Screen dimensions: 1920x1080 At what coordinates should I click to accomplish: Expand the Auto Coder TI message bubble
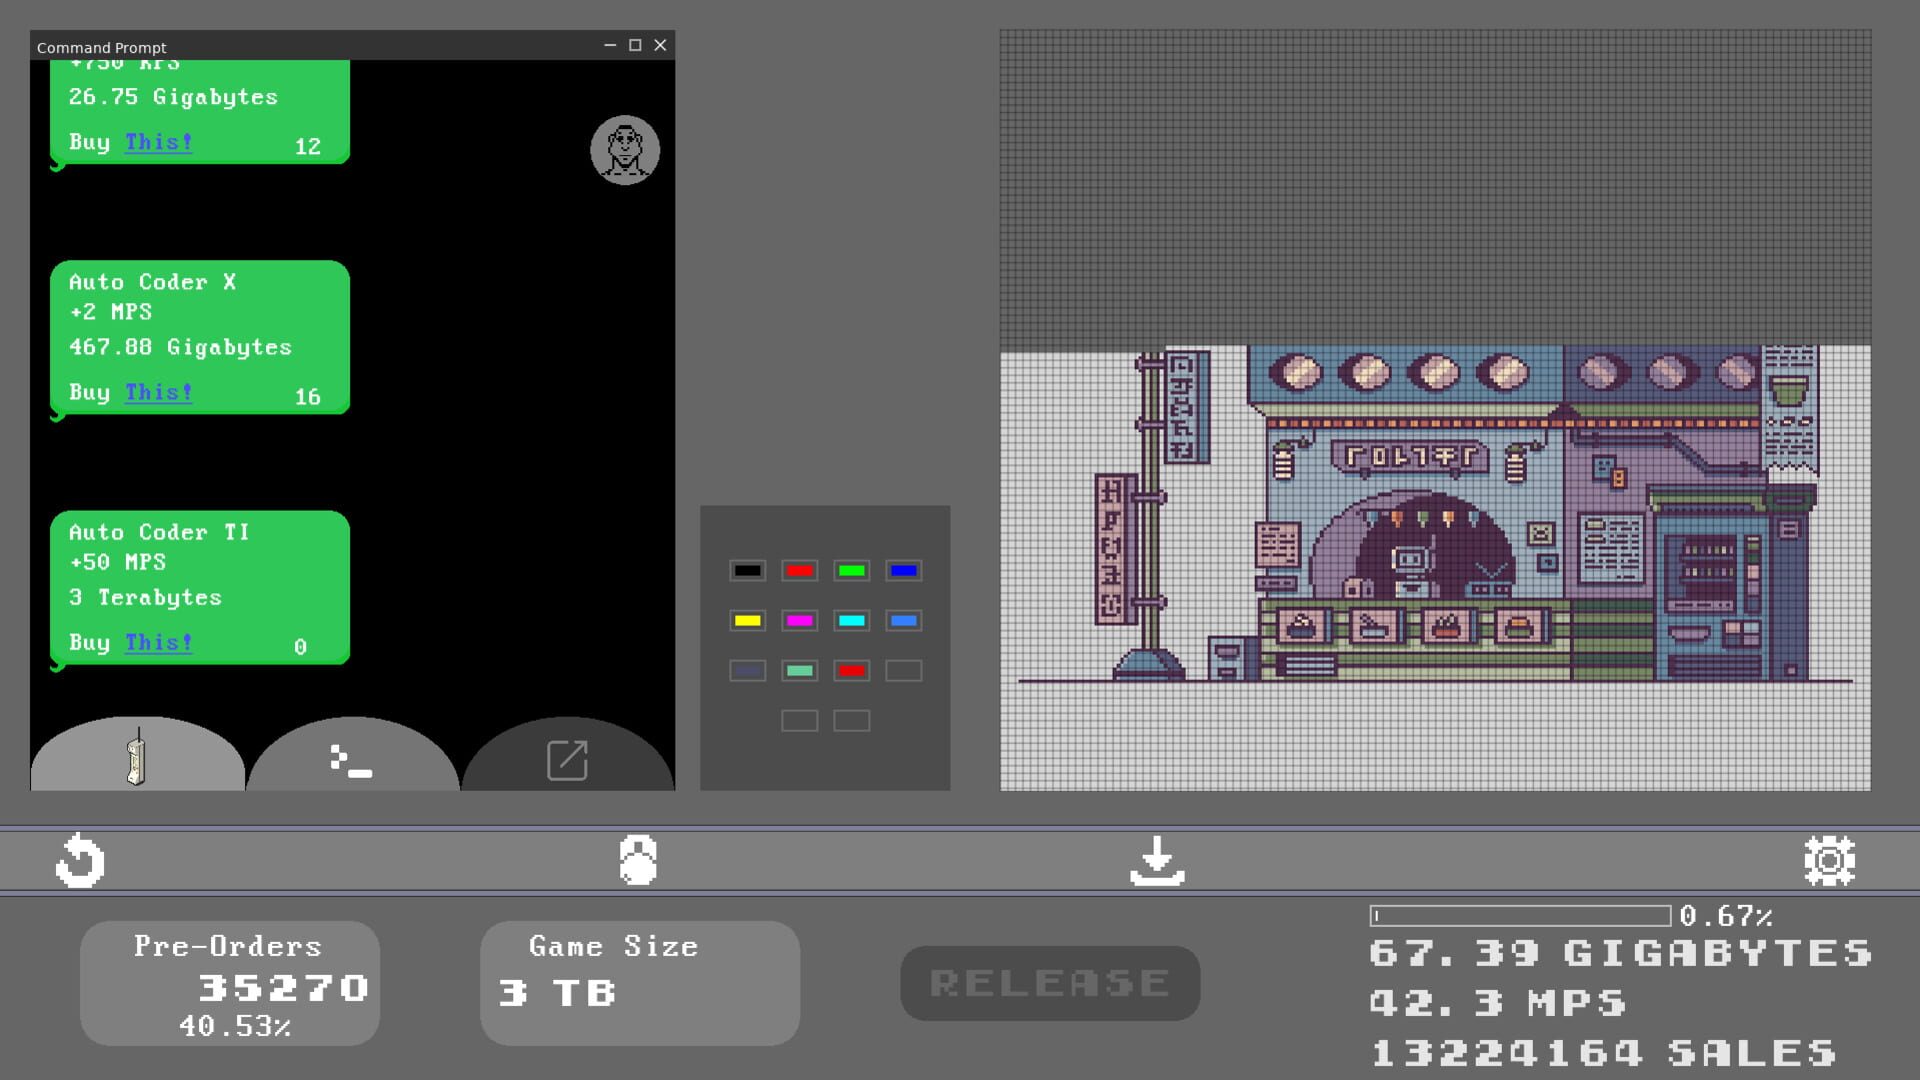(x=199, y=588)
